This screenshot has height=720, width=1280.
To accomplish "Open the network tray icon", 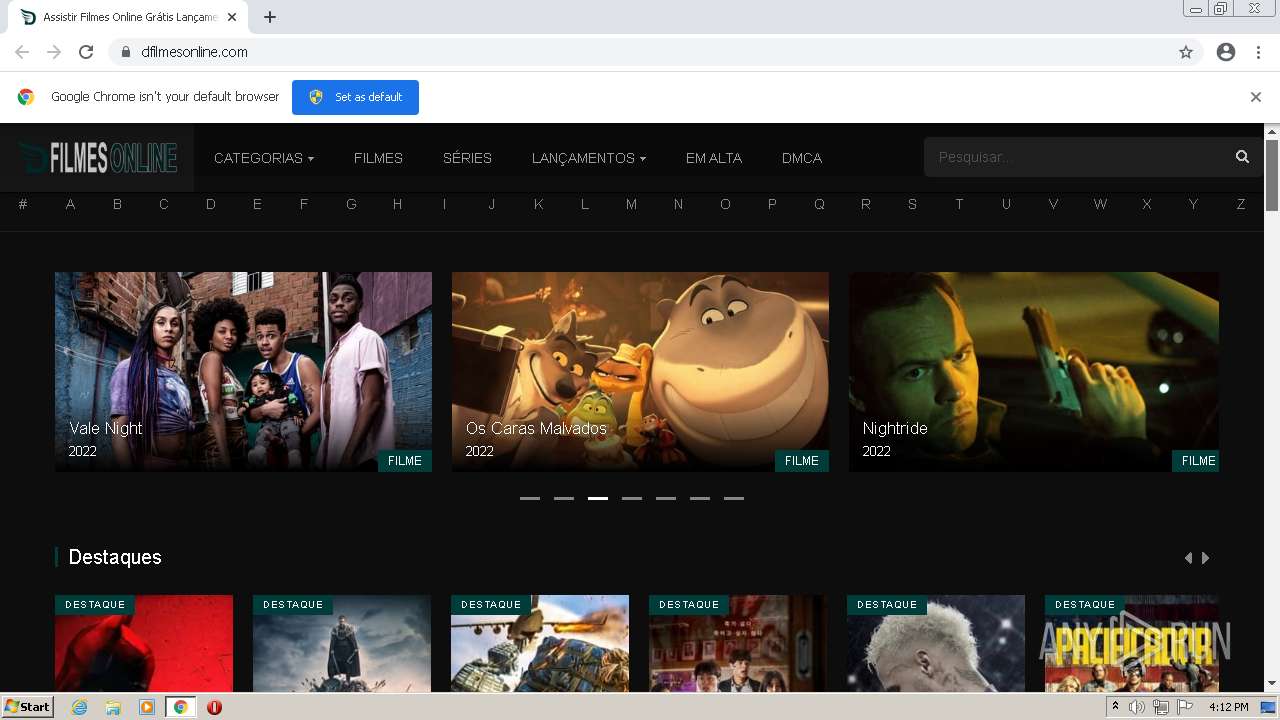I will tap(1161, 707).
